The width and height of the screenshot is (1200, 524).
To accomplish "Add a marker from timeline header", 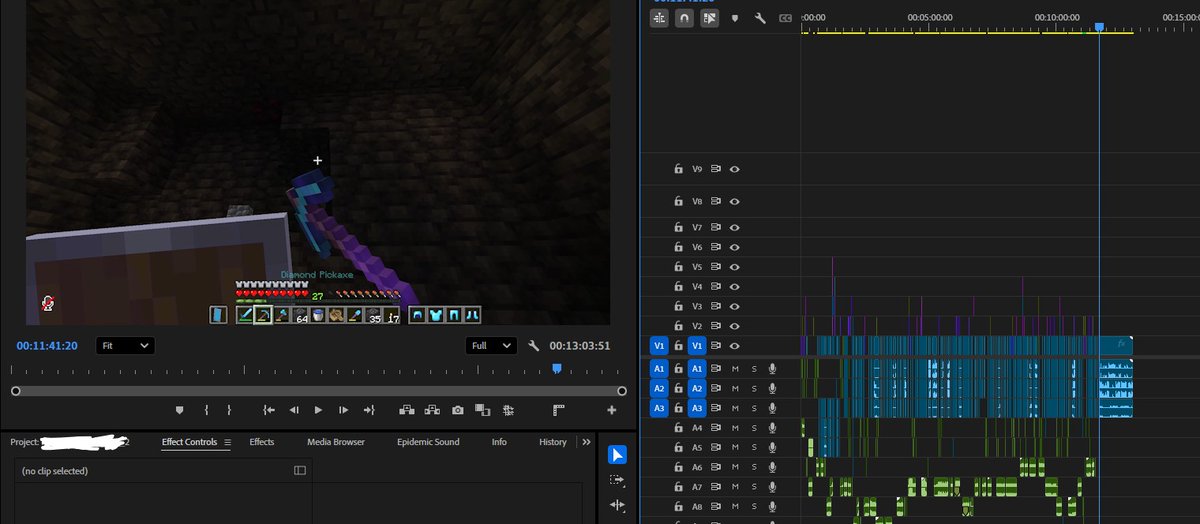I will click(x=735, y=18).
